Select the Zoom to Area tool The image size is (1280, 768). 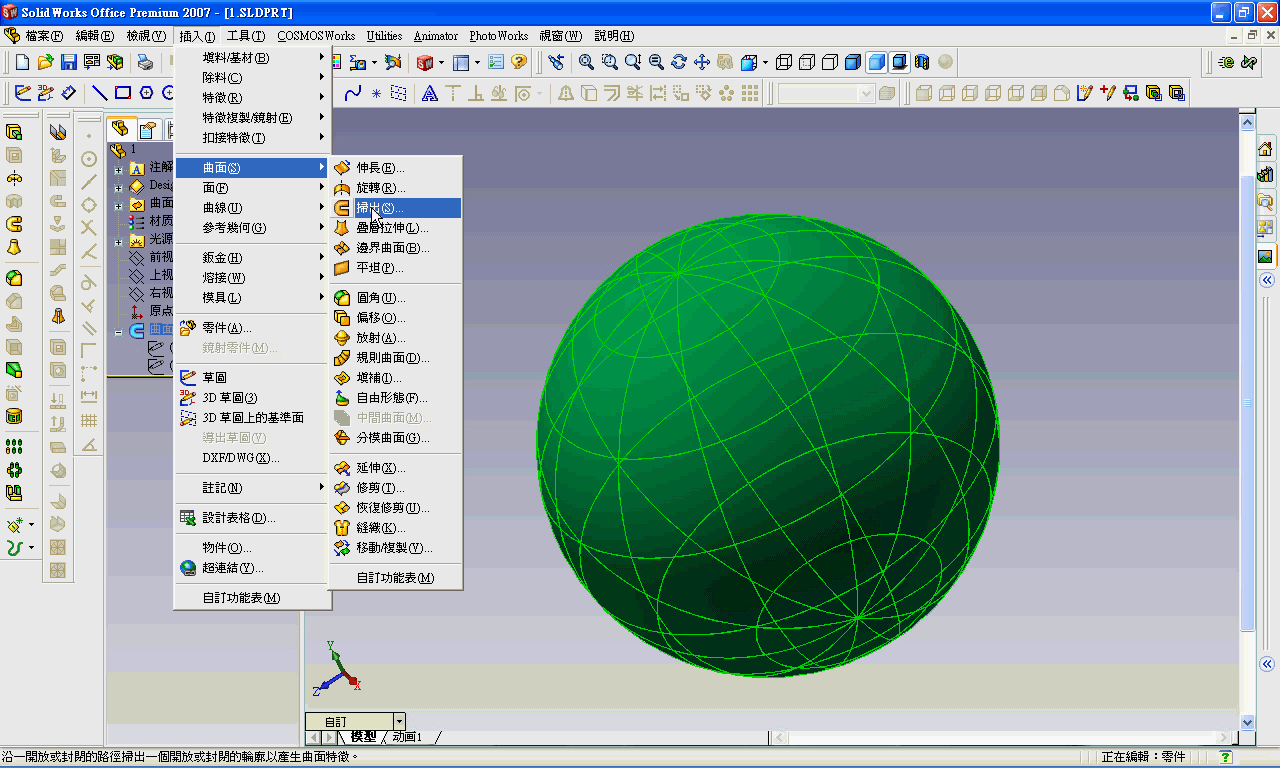[609, 61]
